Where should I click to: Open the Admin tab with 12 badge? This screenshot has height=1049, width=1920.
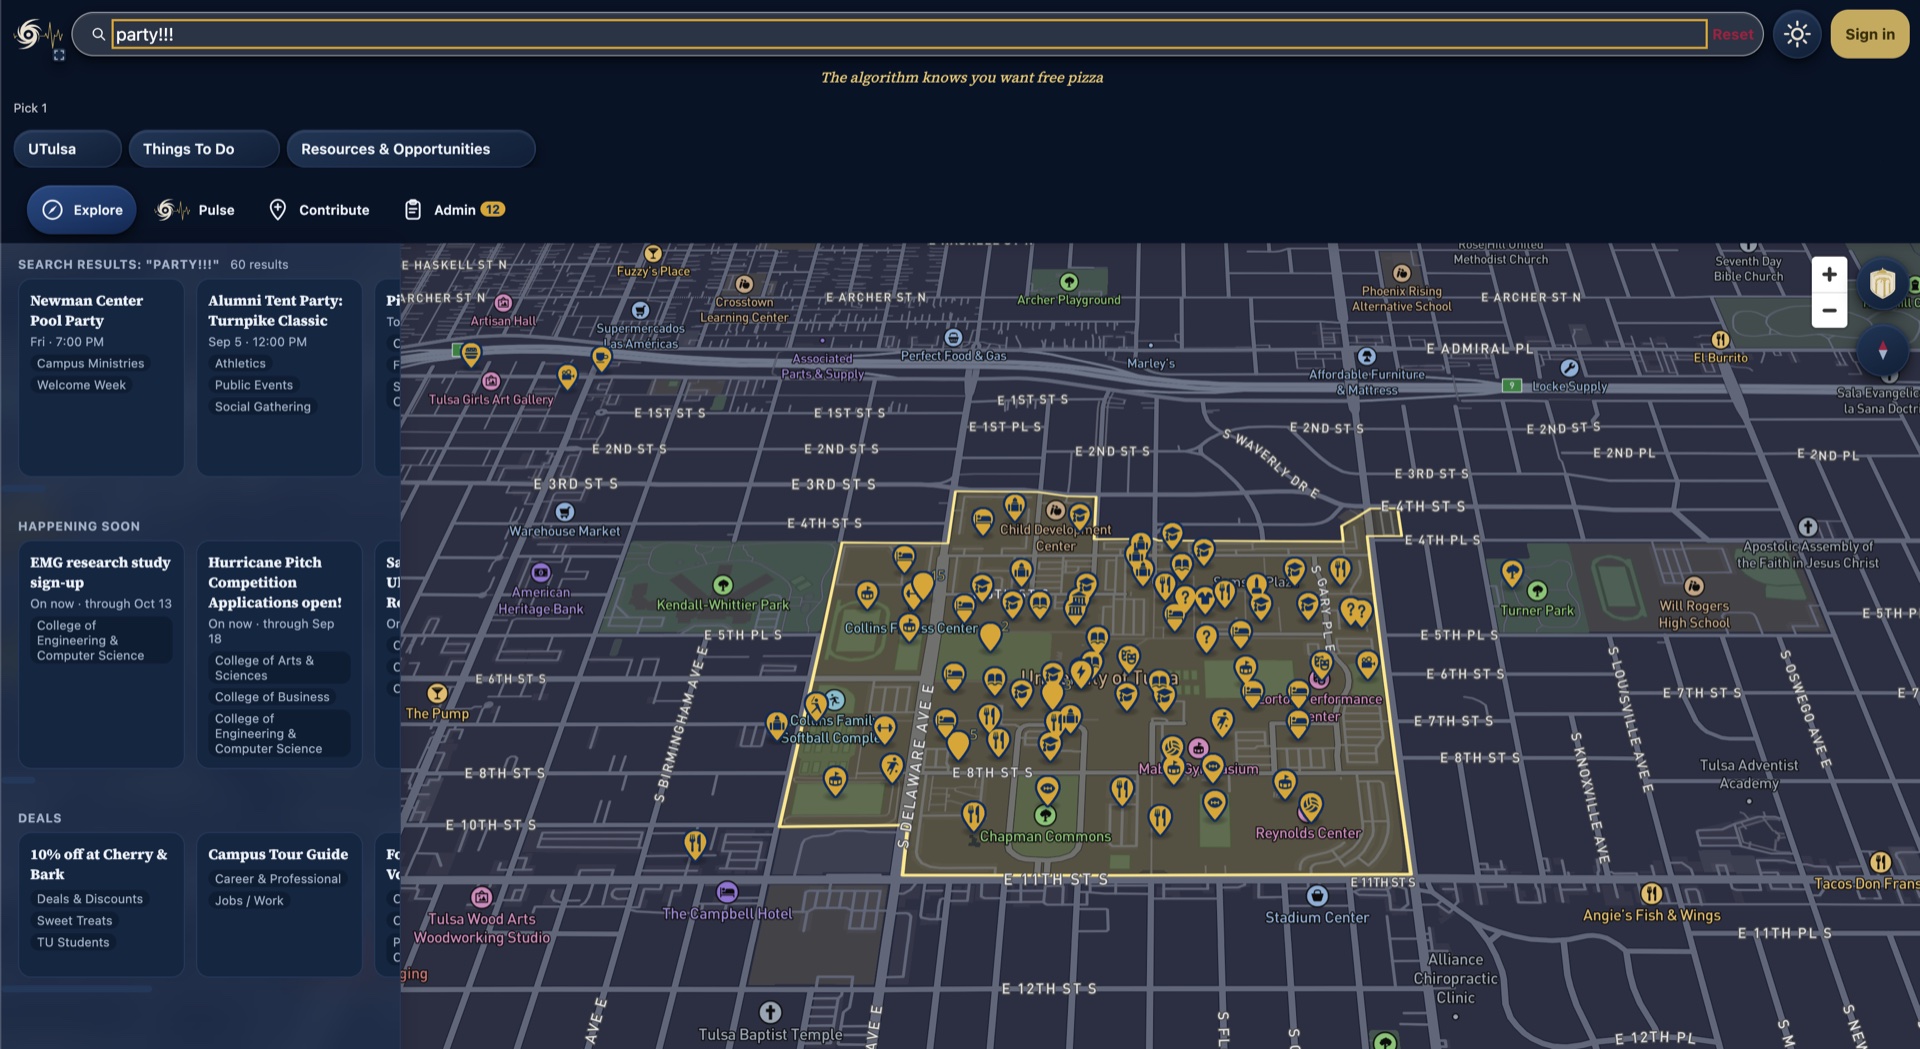454,210
